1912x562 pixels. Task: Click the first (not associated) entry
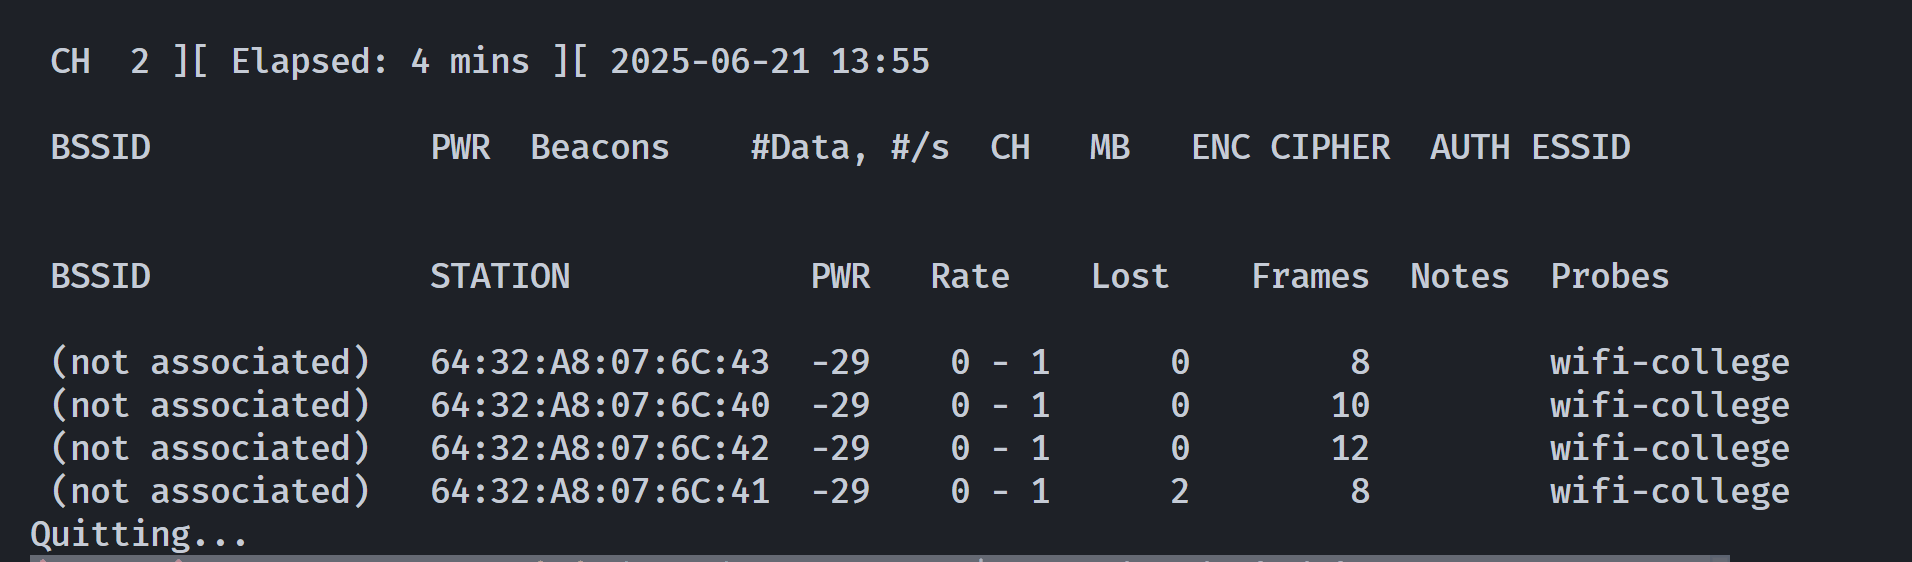click(x=210, y=362)
